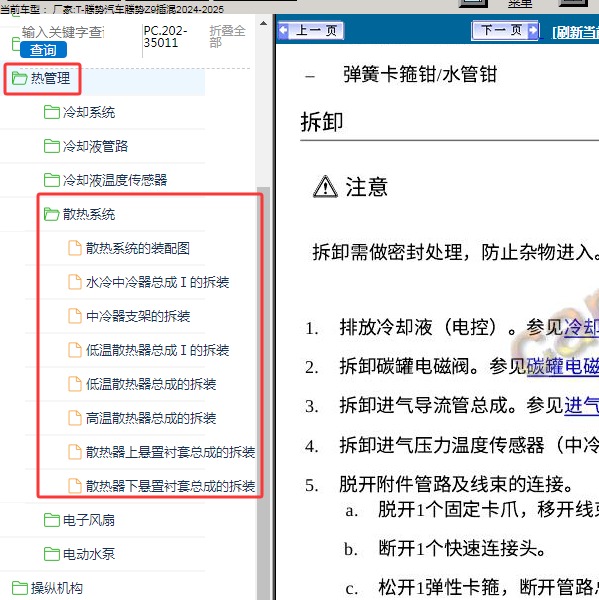Select the 冷却液管路 label

point(95,146)
